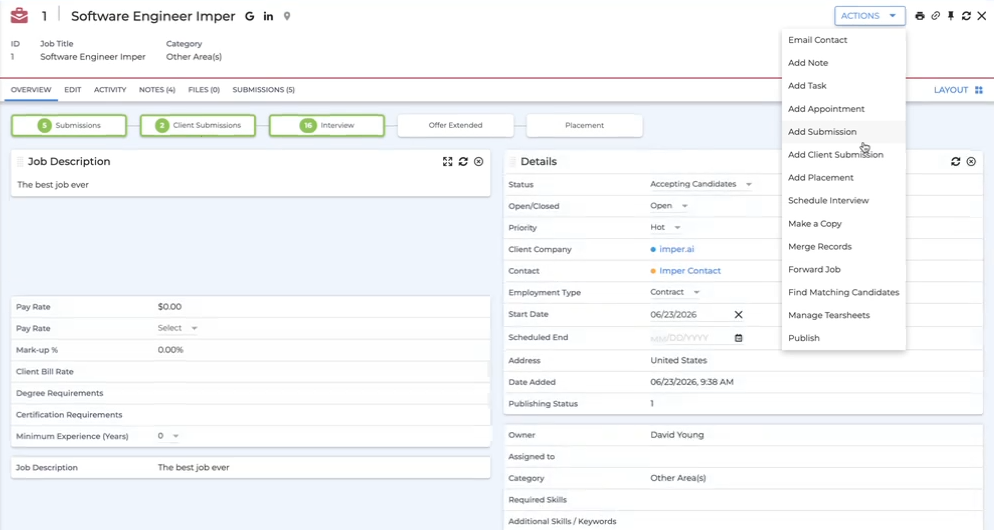The image size is (994, 530).
Task: Switch to the Overview tab
Action: pos(31,89)
